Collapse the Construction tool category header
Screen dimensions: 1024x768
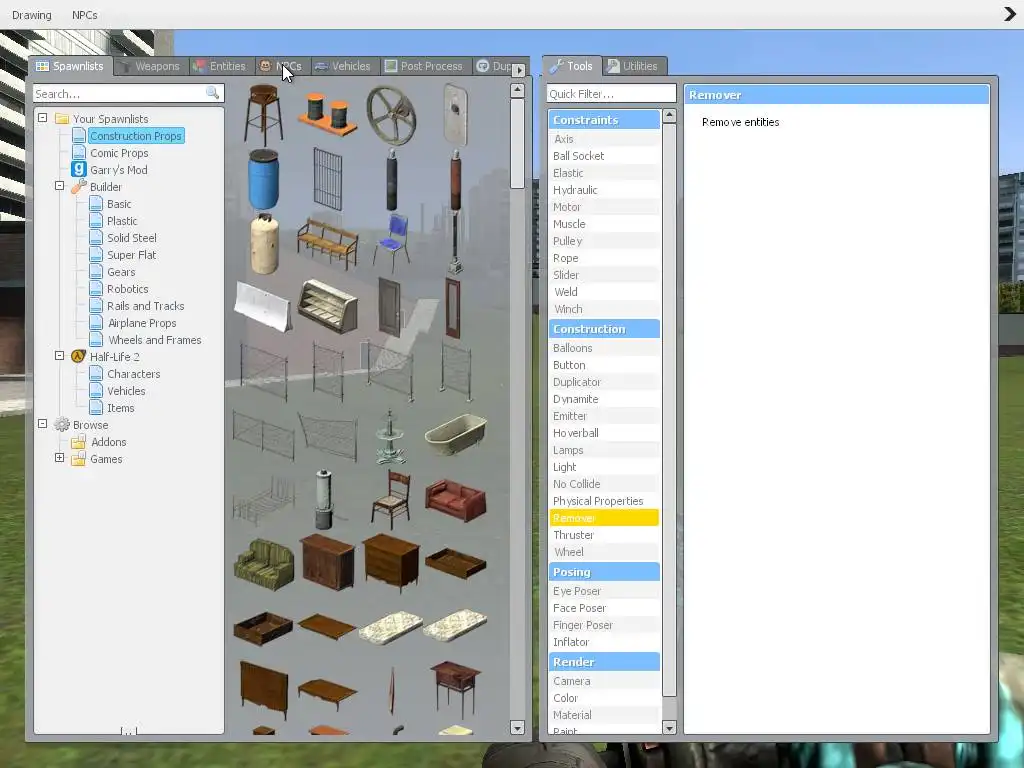tap(604, 328)
